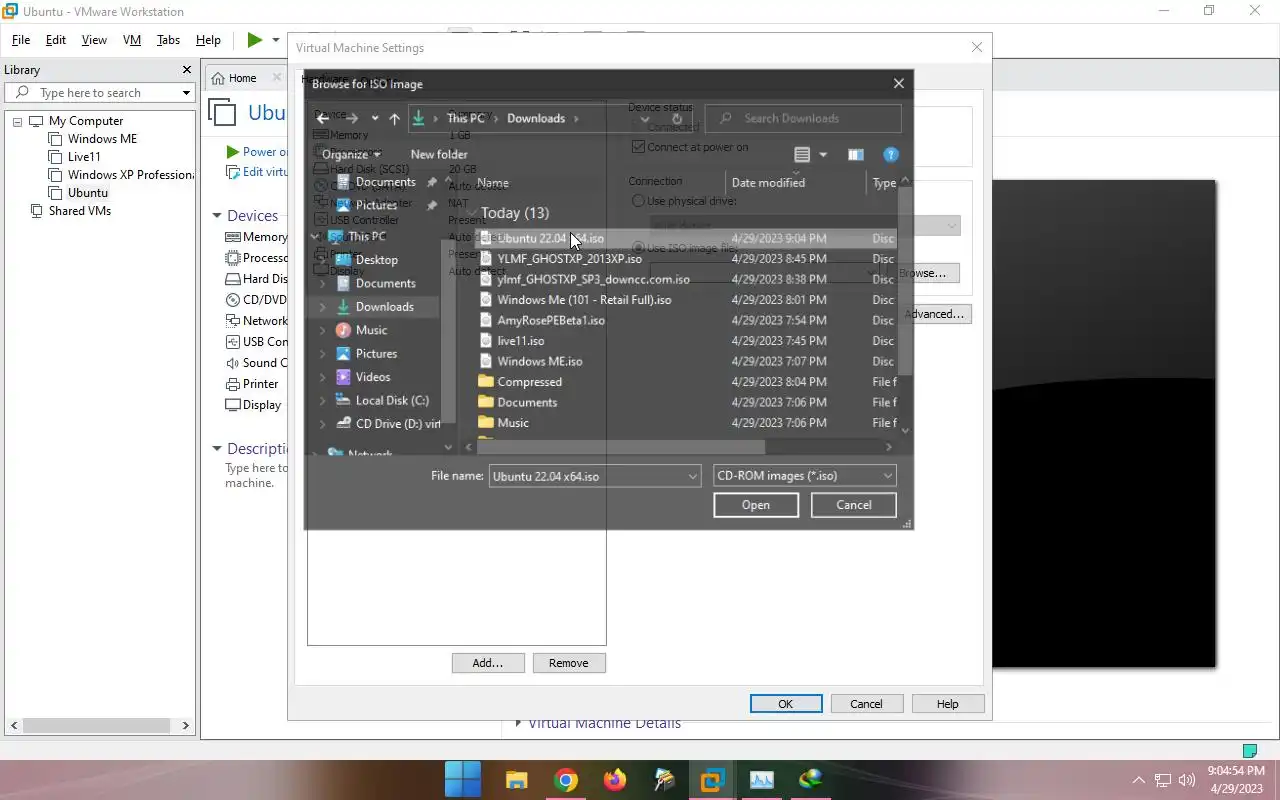The image size is (1280, 800).
Task: Collapse the Description section
Action: [x=217, y=449]
